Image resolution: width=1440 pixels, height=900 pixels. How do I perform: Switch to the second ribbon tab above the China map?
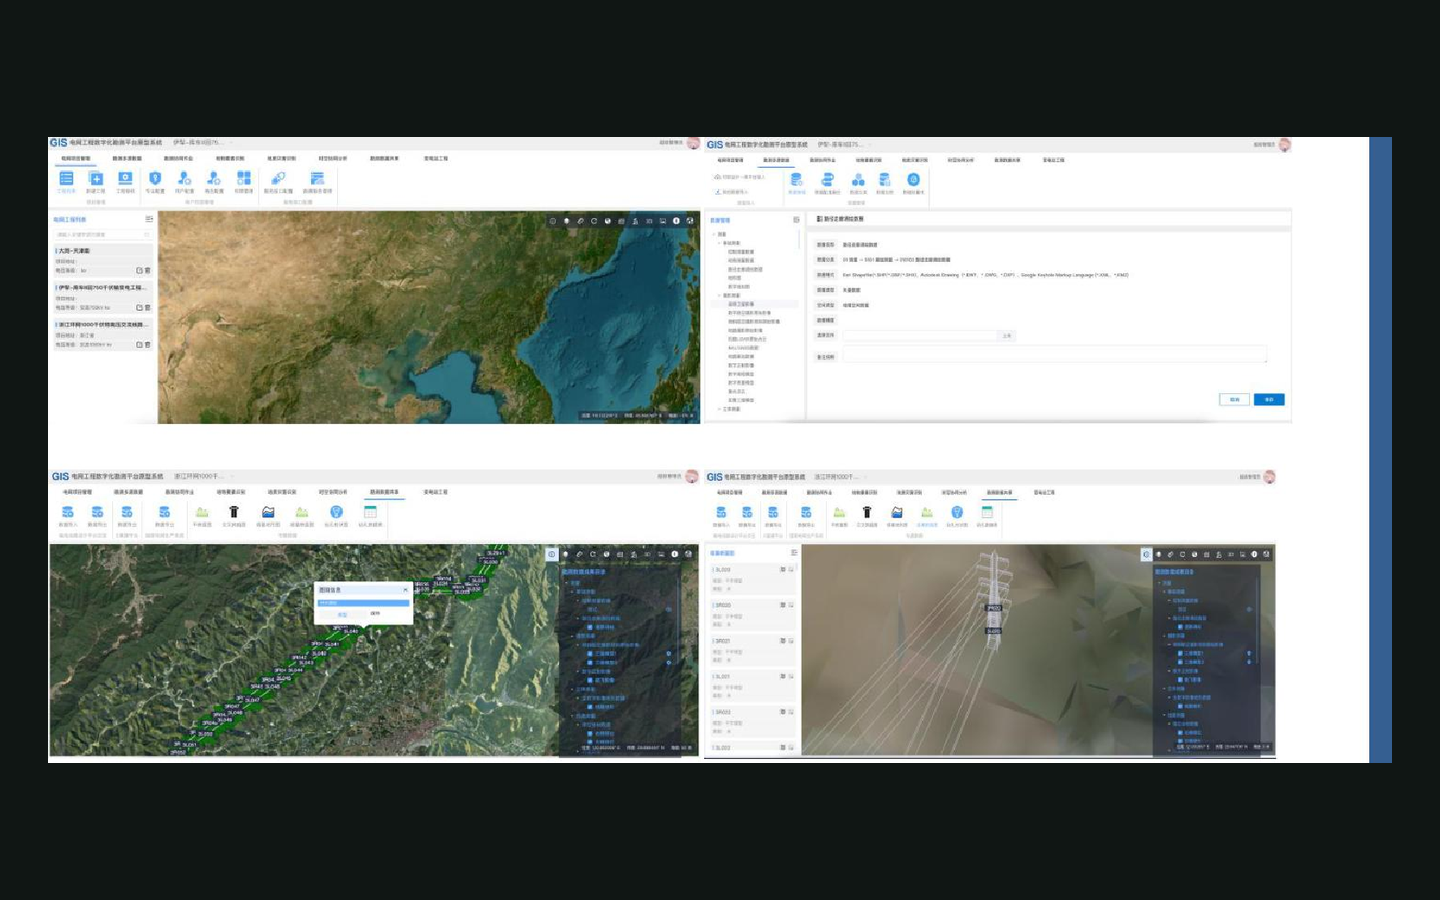(127, 158)
